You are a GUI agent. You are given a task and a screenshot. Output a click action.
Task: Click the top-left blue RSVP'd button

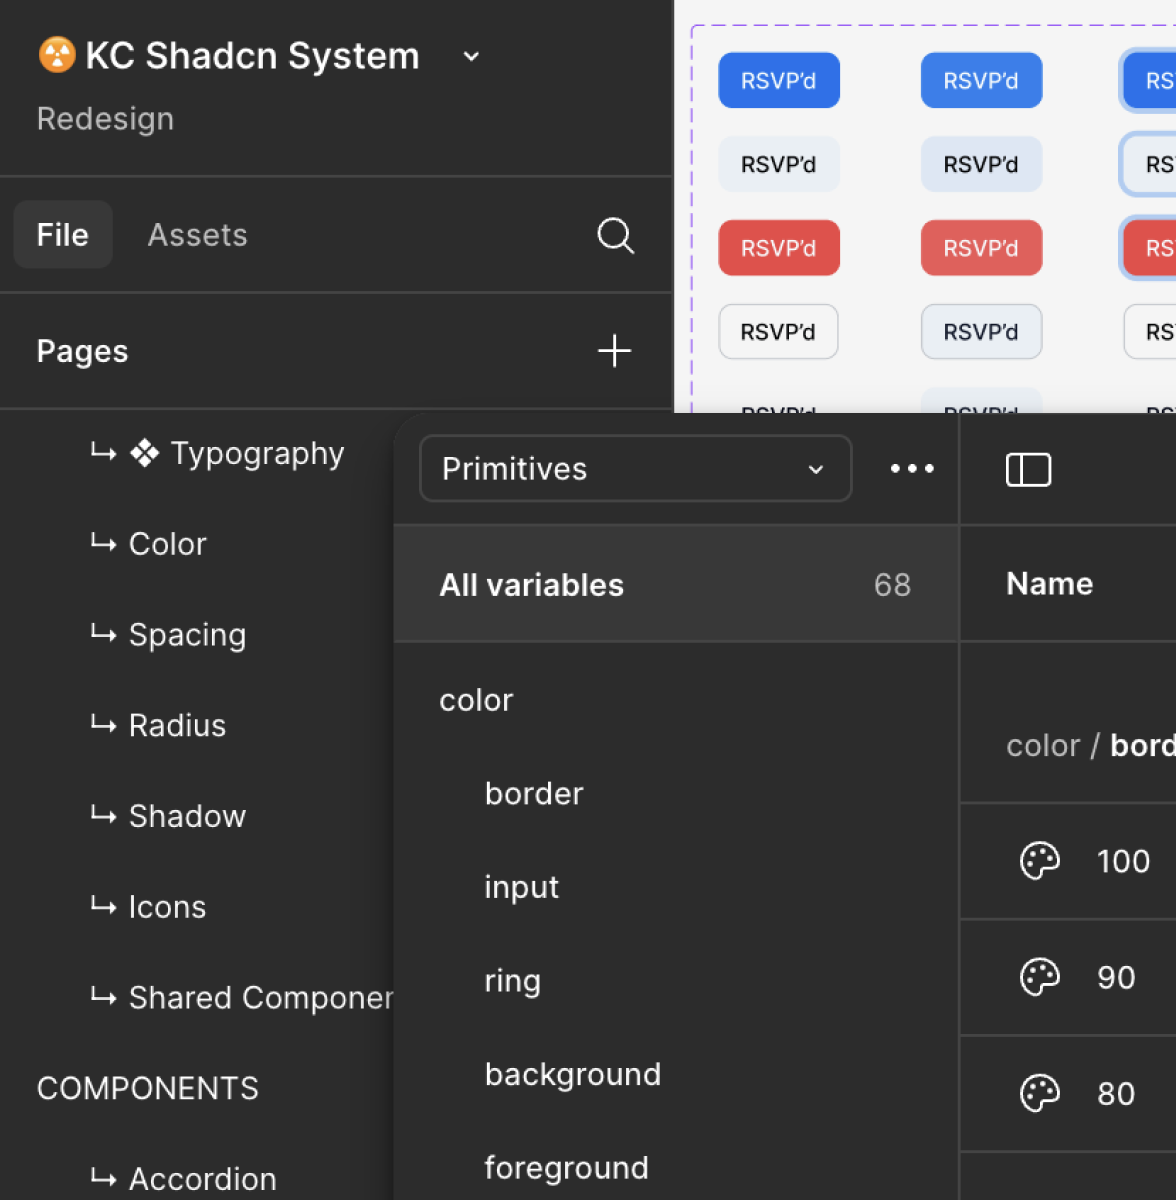tap(778, 81)
